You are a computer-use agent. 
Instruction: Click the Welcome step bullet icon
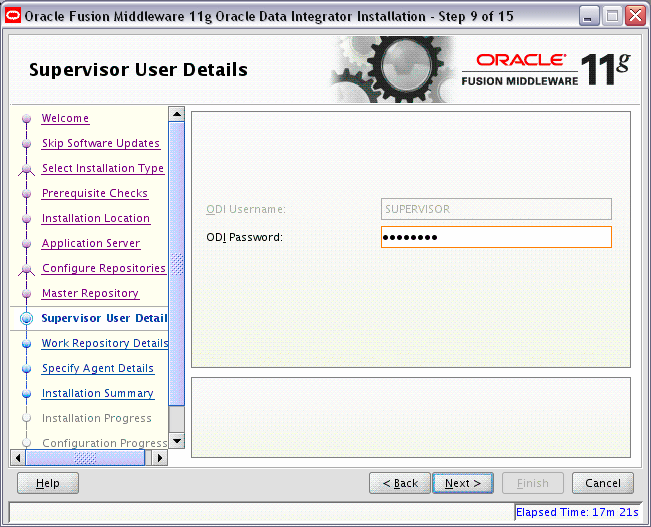pyautogui.click(x=27, y=119)
